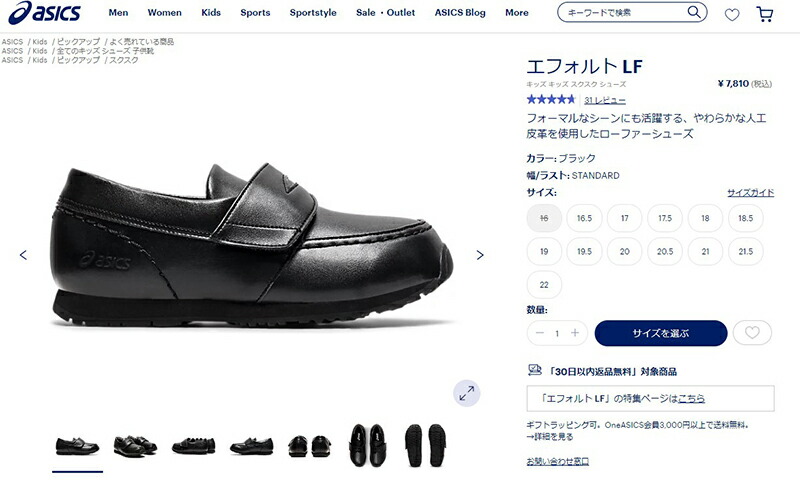Add product to favorites heart button

point(752,333)
